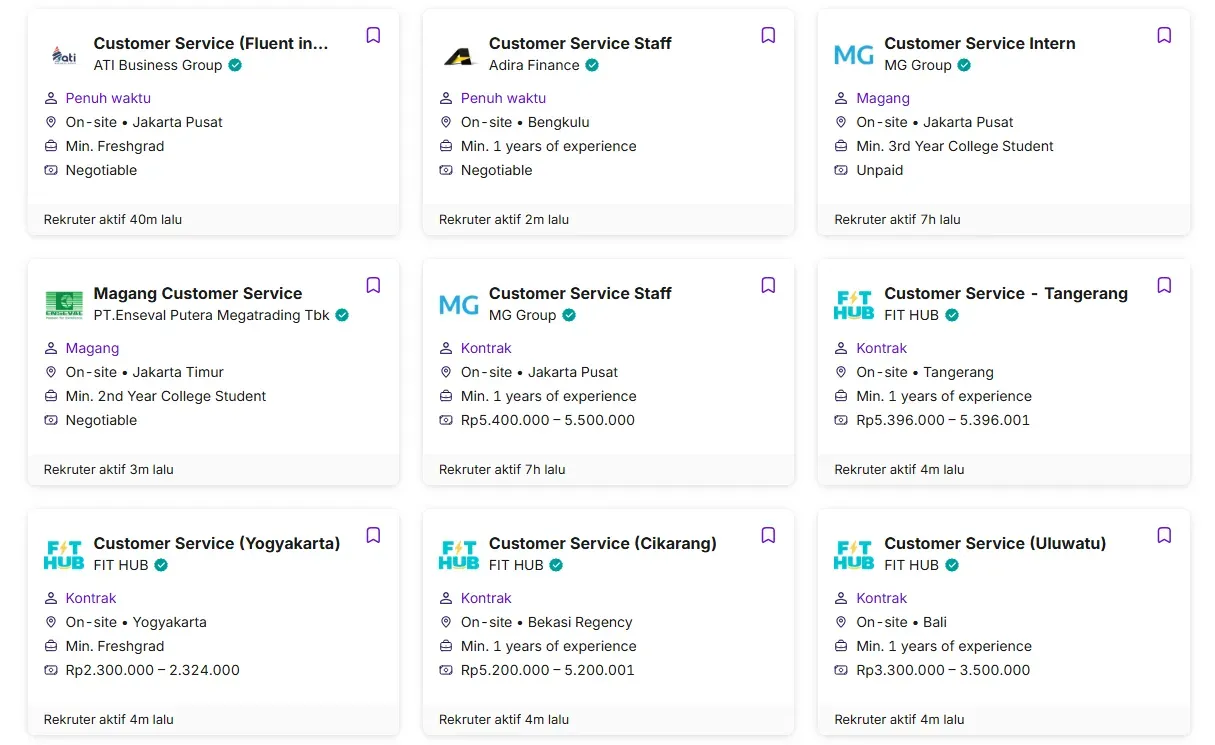
Task: Bookmark the Magang Customer Service listing
Action: [x=372, y=285]
